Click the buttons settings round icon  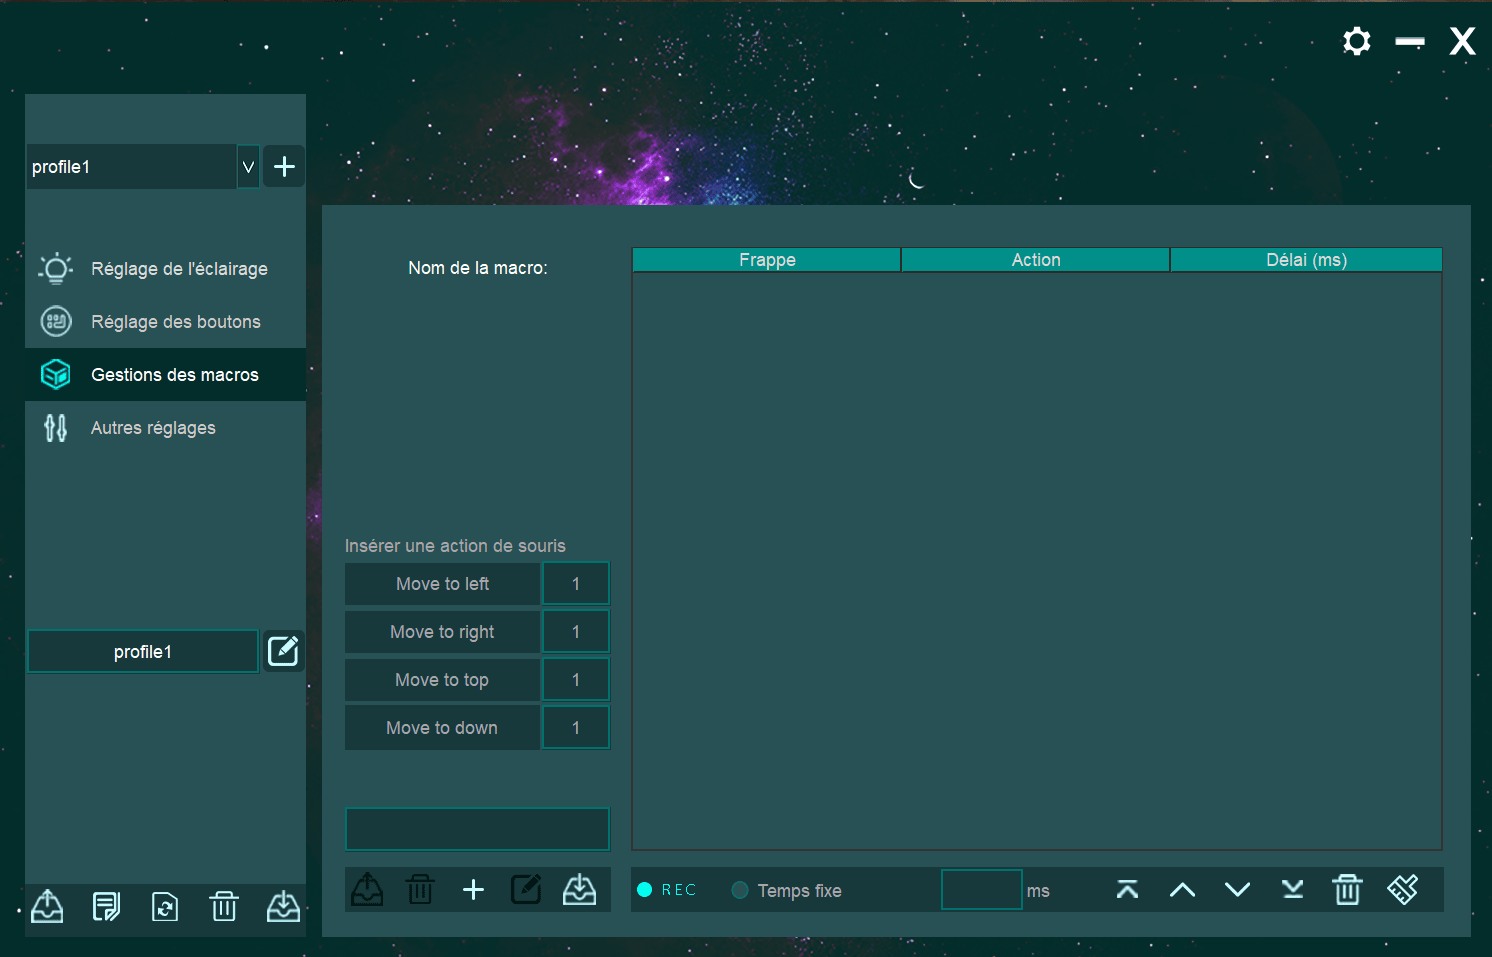(56, 321)
